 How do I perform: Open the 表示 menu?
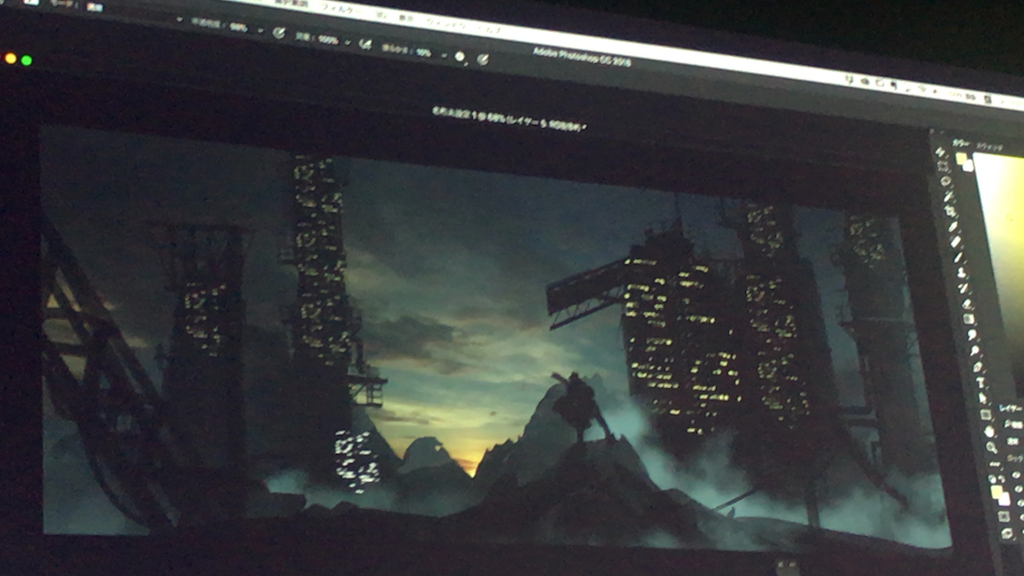point(406,18)
